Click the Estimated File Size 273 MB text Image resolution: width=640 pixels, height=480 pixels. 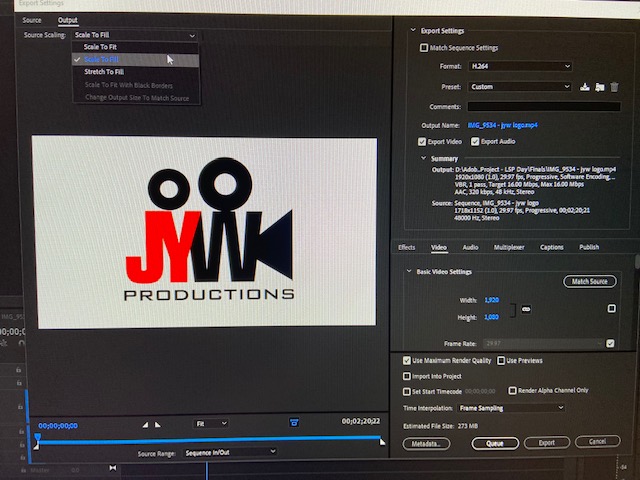pyautogui.click(x=440, y=426)
